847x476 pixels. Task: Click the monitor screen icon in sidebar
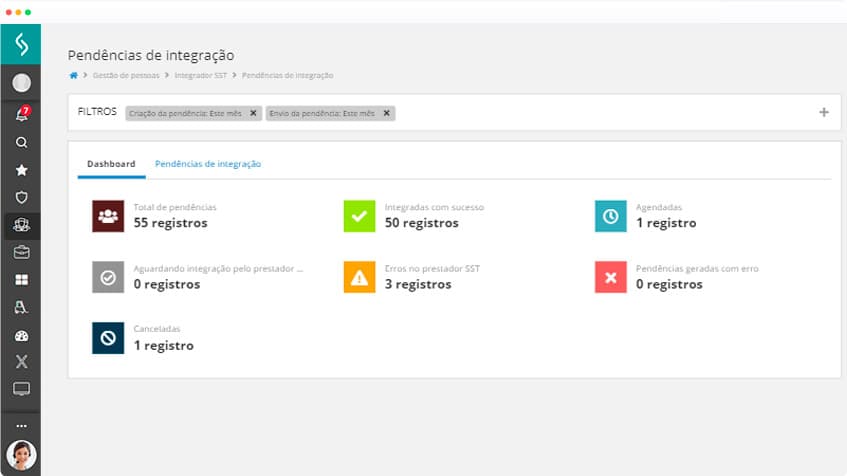click(x=21, y=389)
